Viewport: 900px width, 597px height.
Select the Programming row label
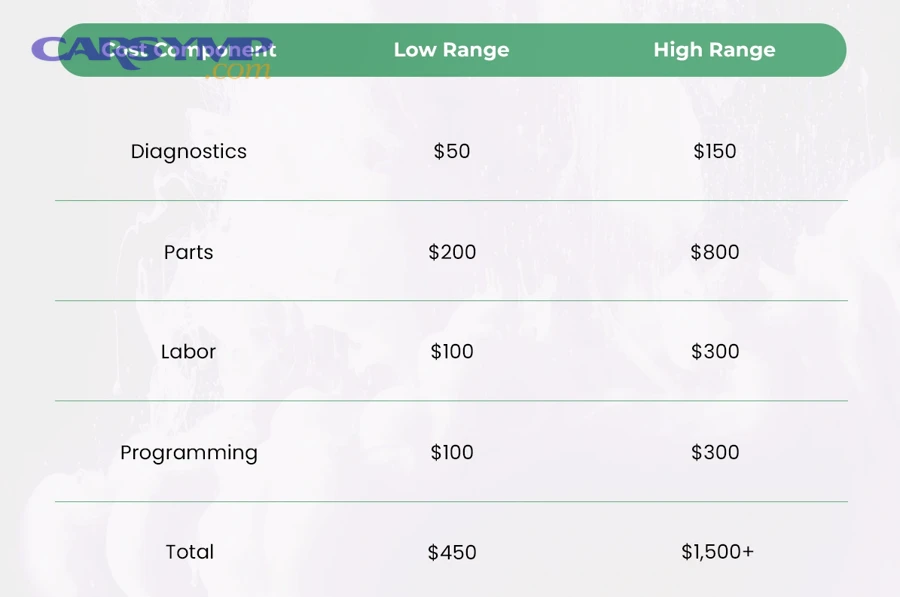[188, 453]
